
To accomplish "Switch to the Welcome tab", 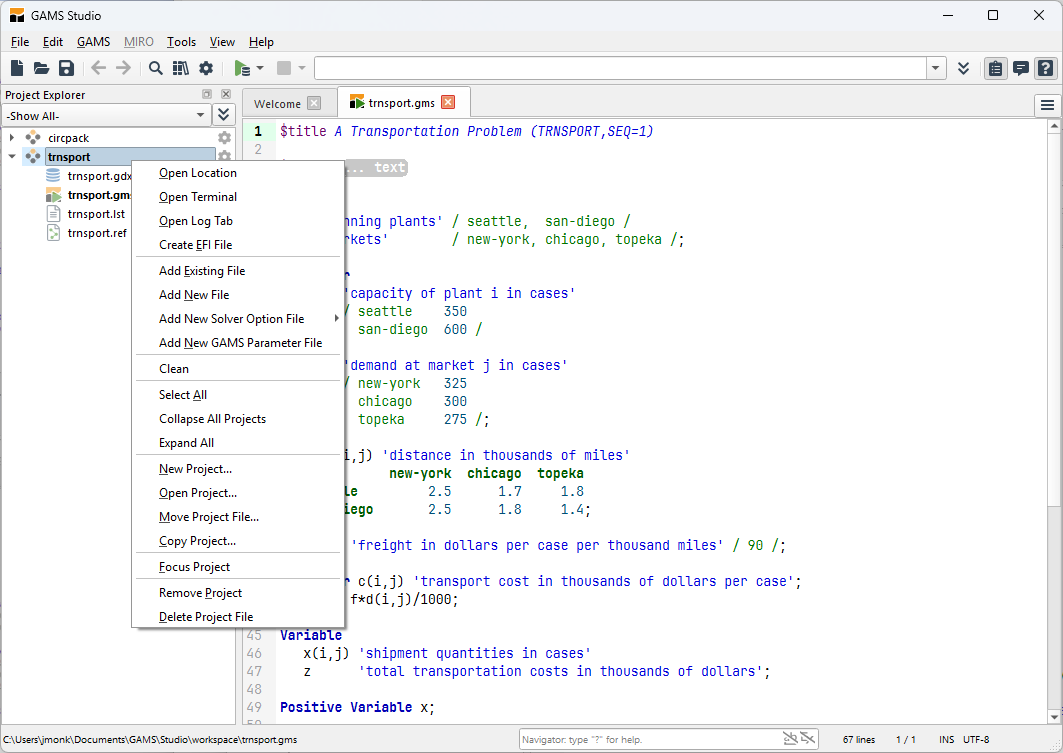I will click(x=277, y=103).
